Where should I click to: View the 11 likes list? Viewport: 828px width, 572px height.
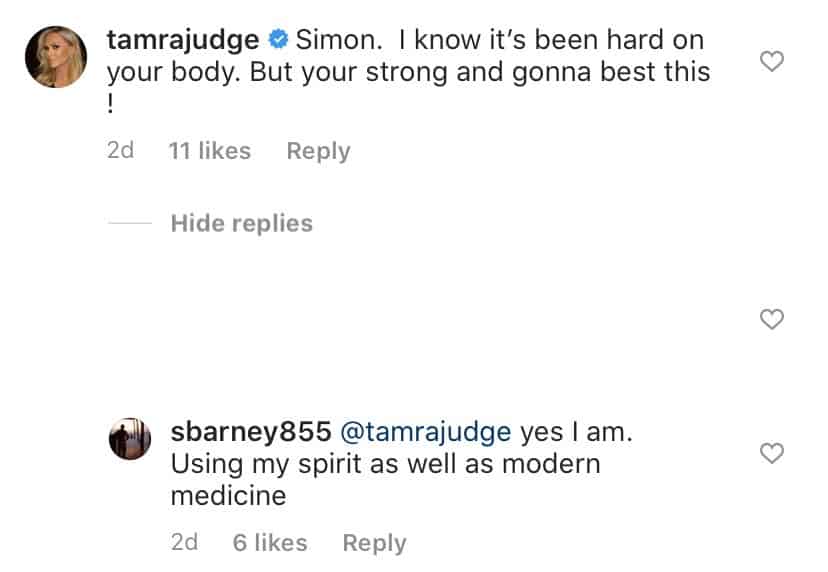tap(210, 151)
